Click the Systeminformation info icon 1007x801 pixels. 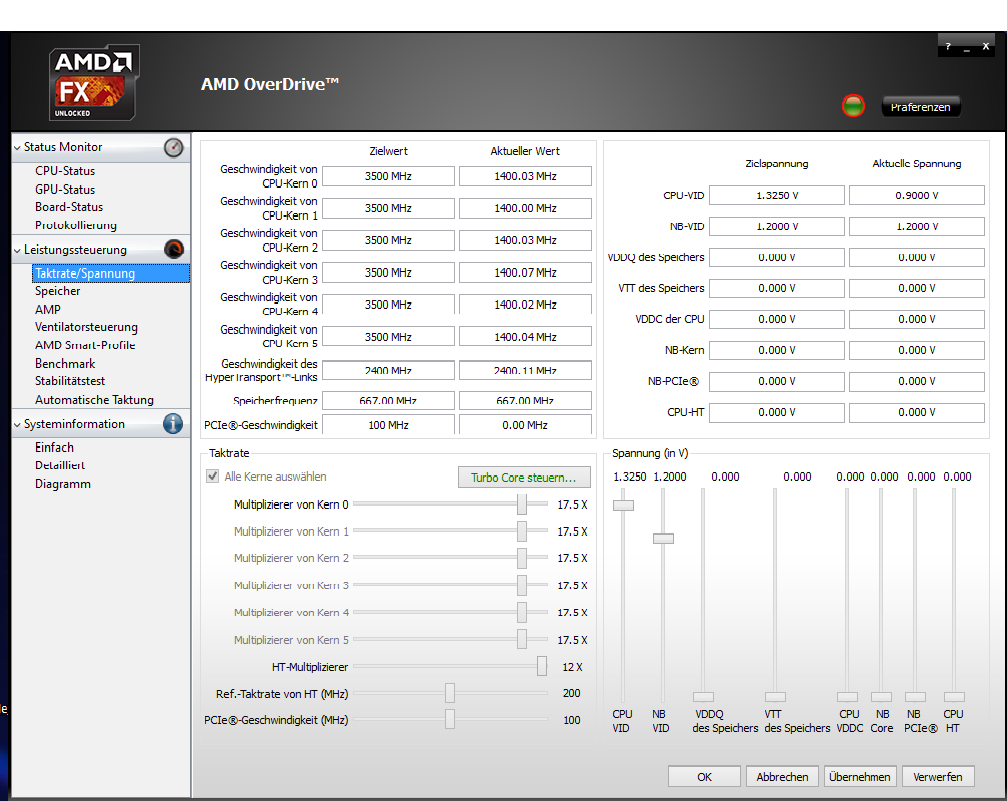173,423
